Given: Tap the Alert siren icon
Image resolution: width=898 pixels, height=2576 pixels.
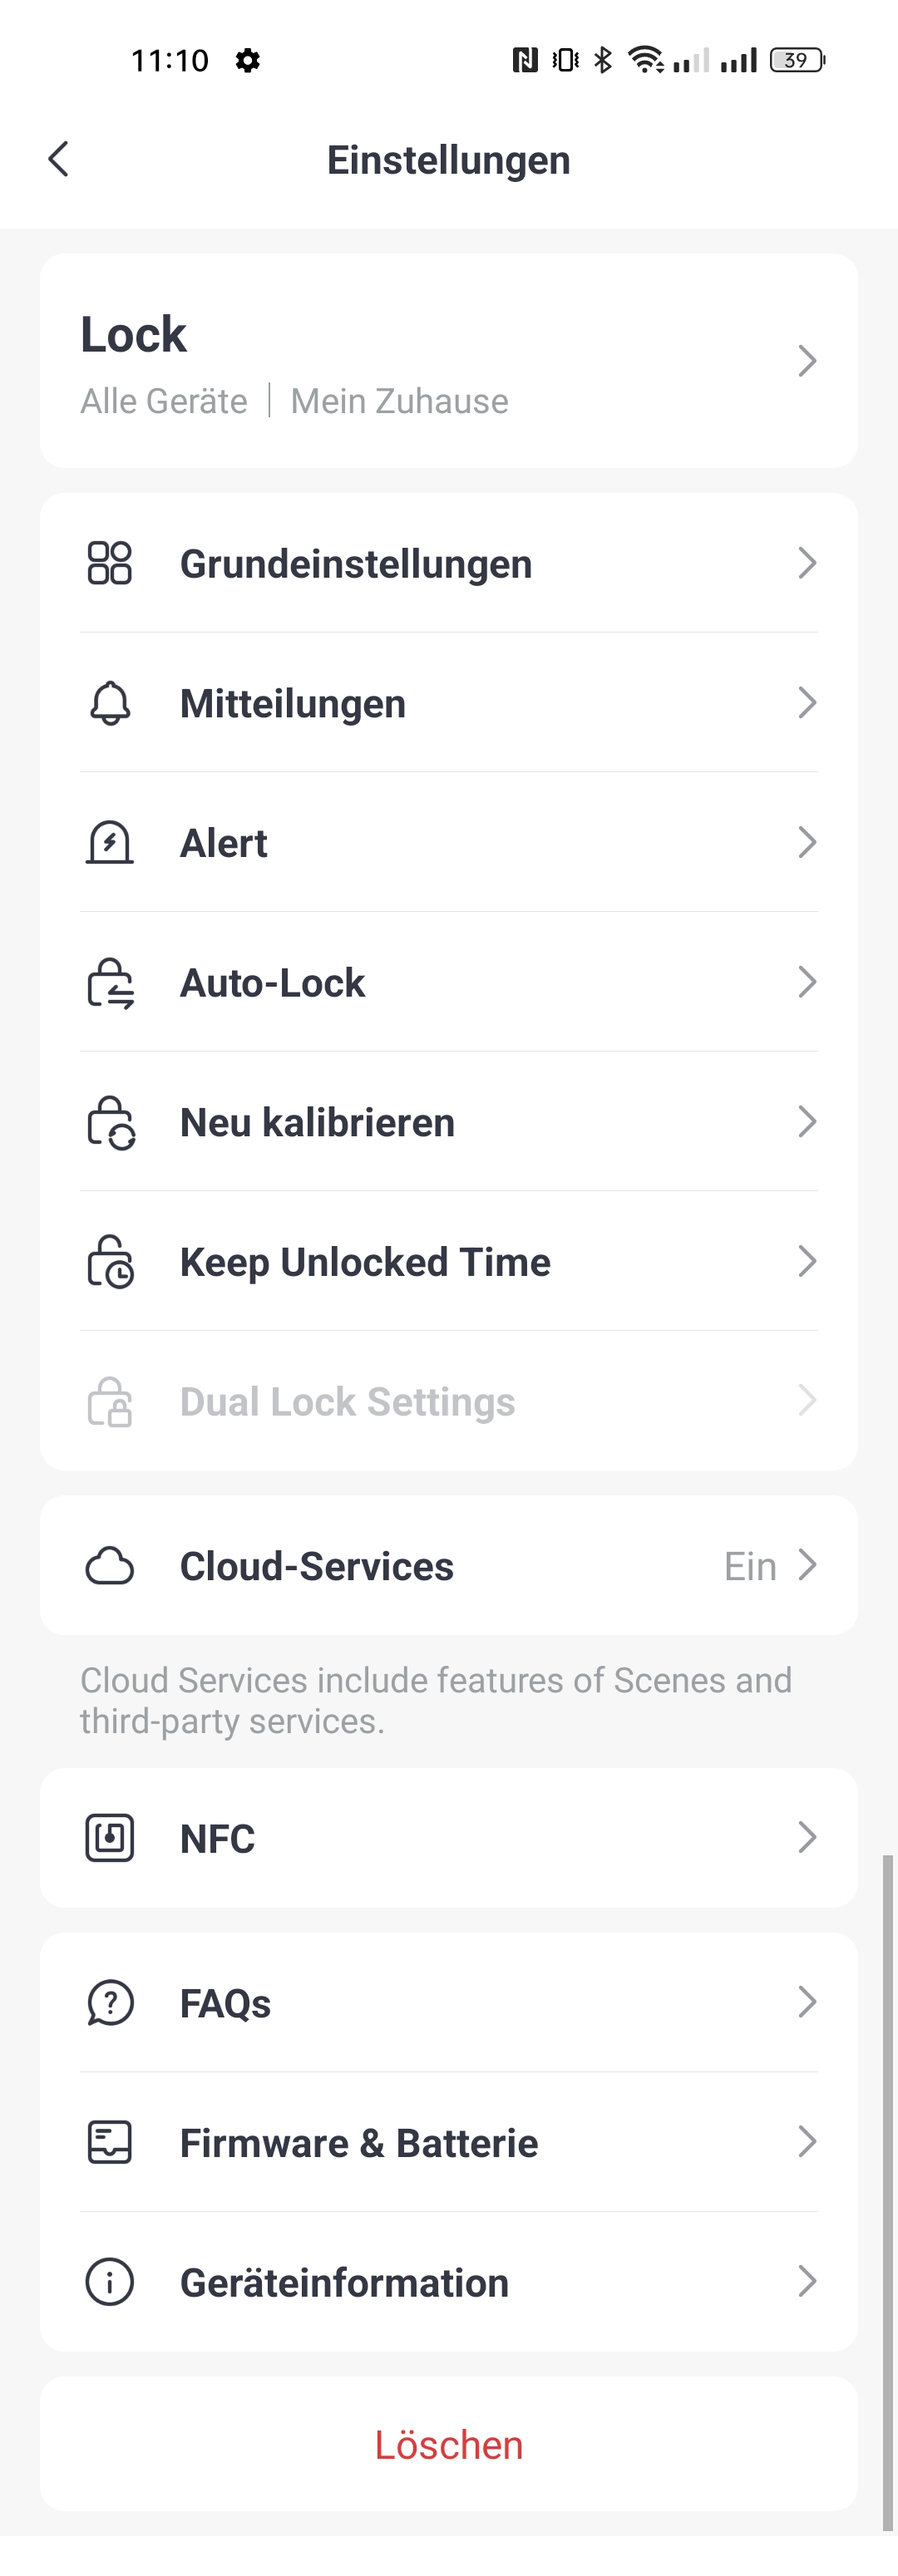Looking at the screenshot, I should click(110, 843).
